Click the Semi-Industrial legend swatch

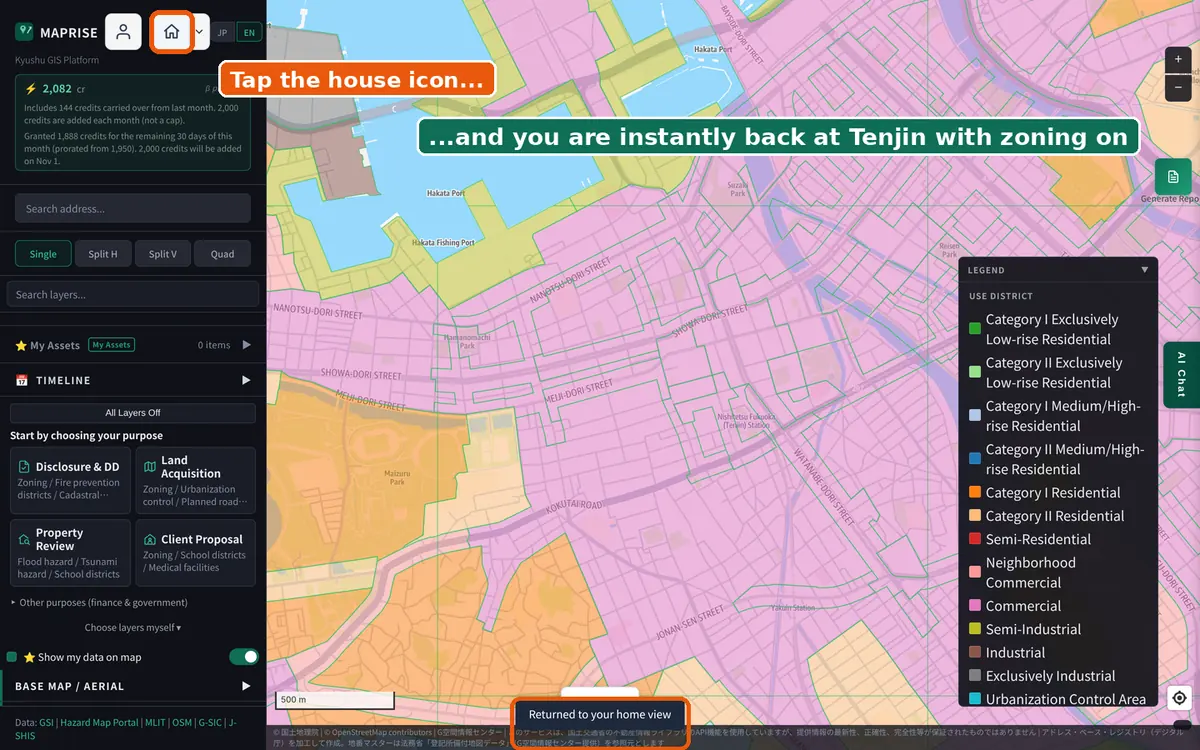tap(974, 629)
